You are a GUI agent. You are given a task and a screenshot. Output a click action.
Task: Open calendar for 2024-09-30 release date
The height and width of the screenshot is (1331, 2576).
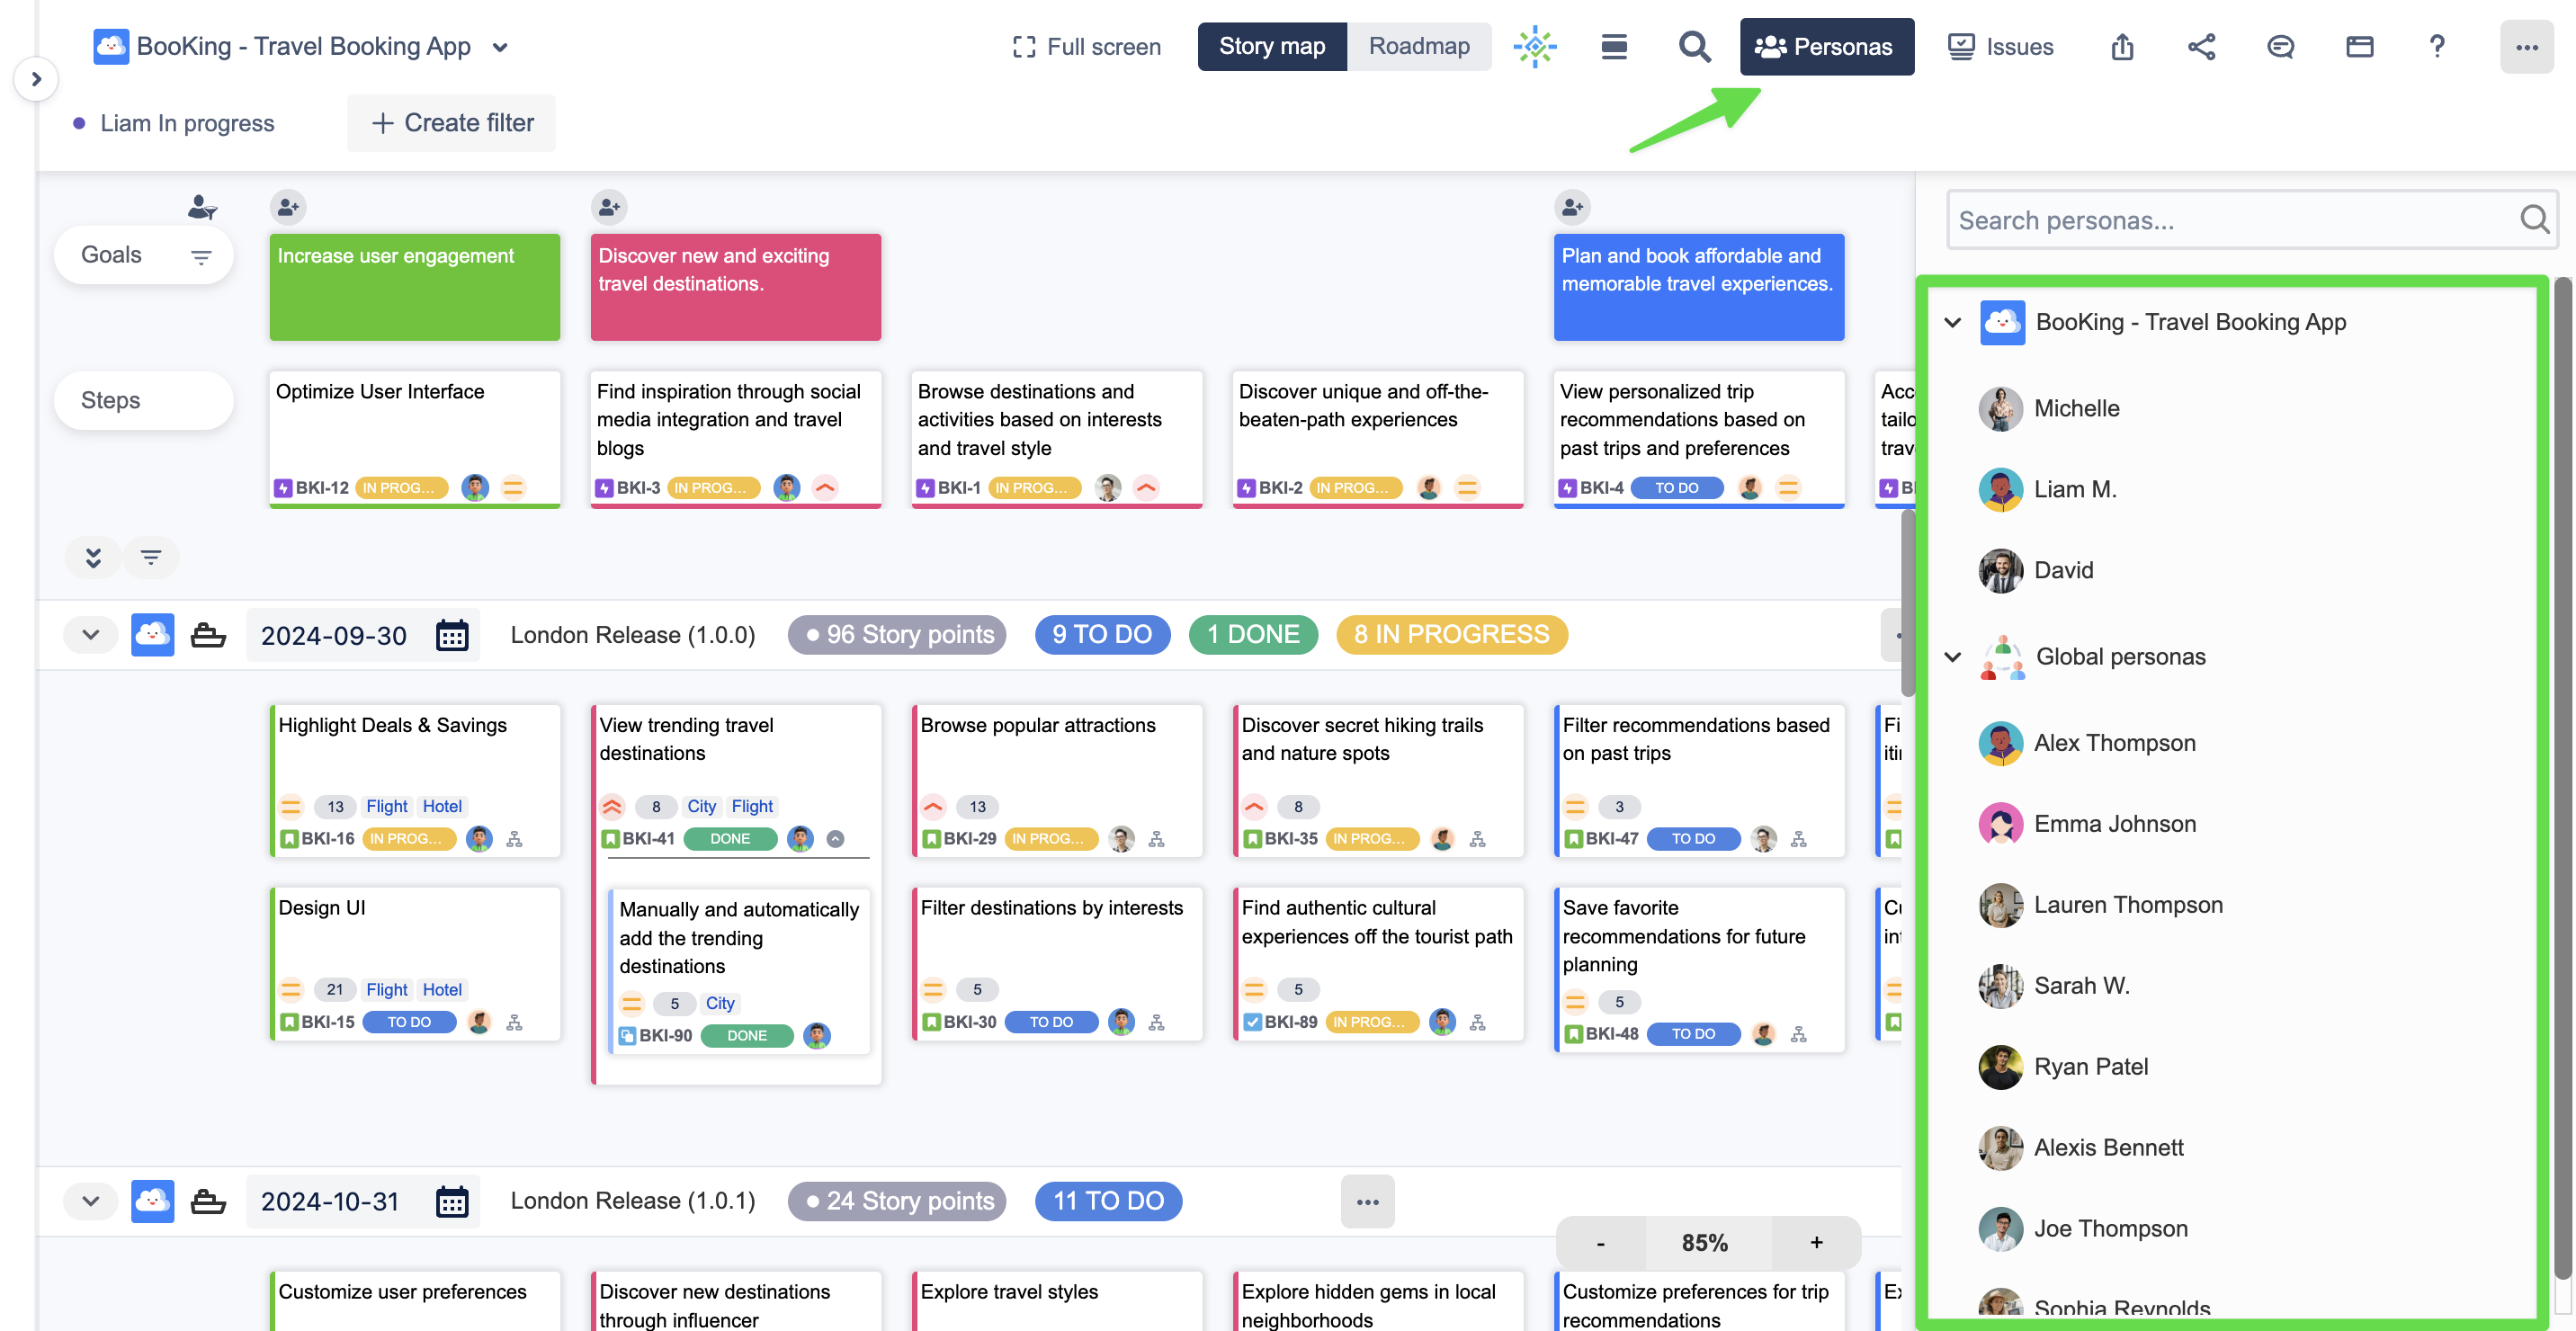[x=452, y=635]
